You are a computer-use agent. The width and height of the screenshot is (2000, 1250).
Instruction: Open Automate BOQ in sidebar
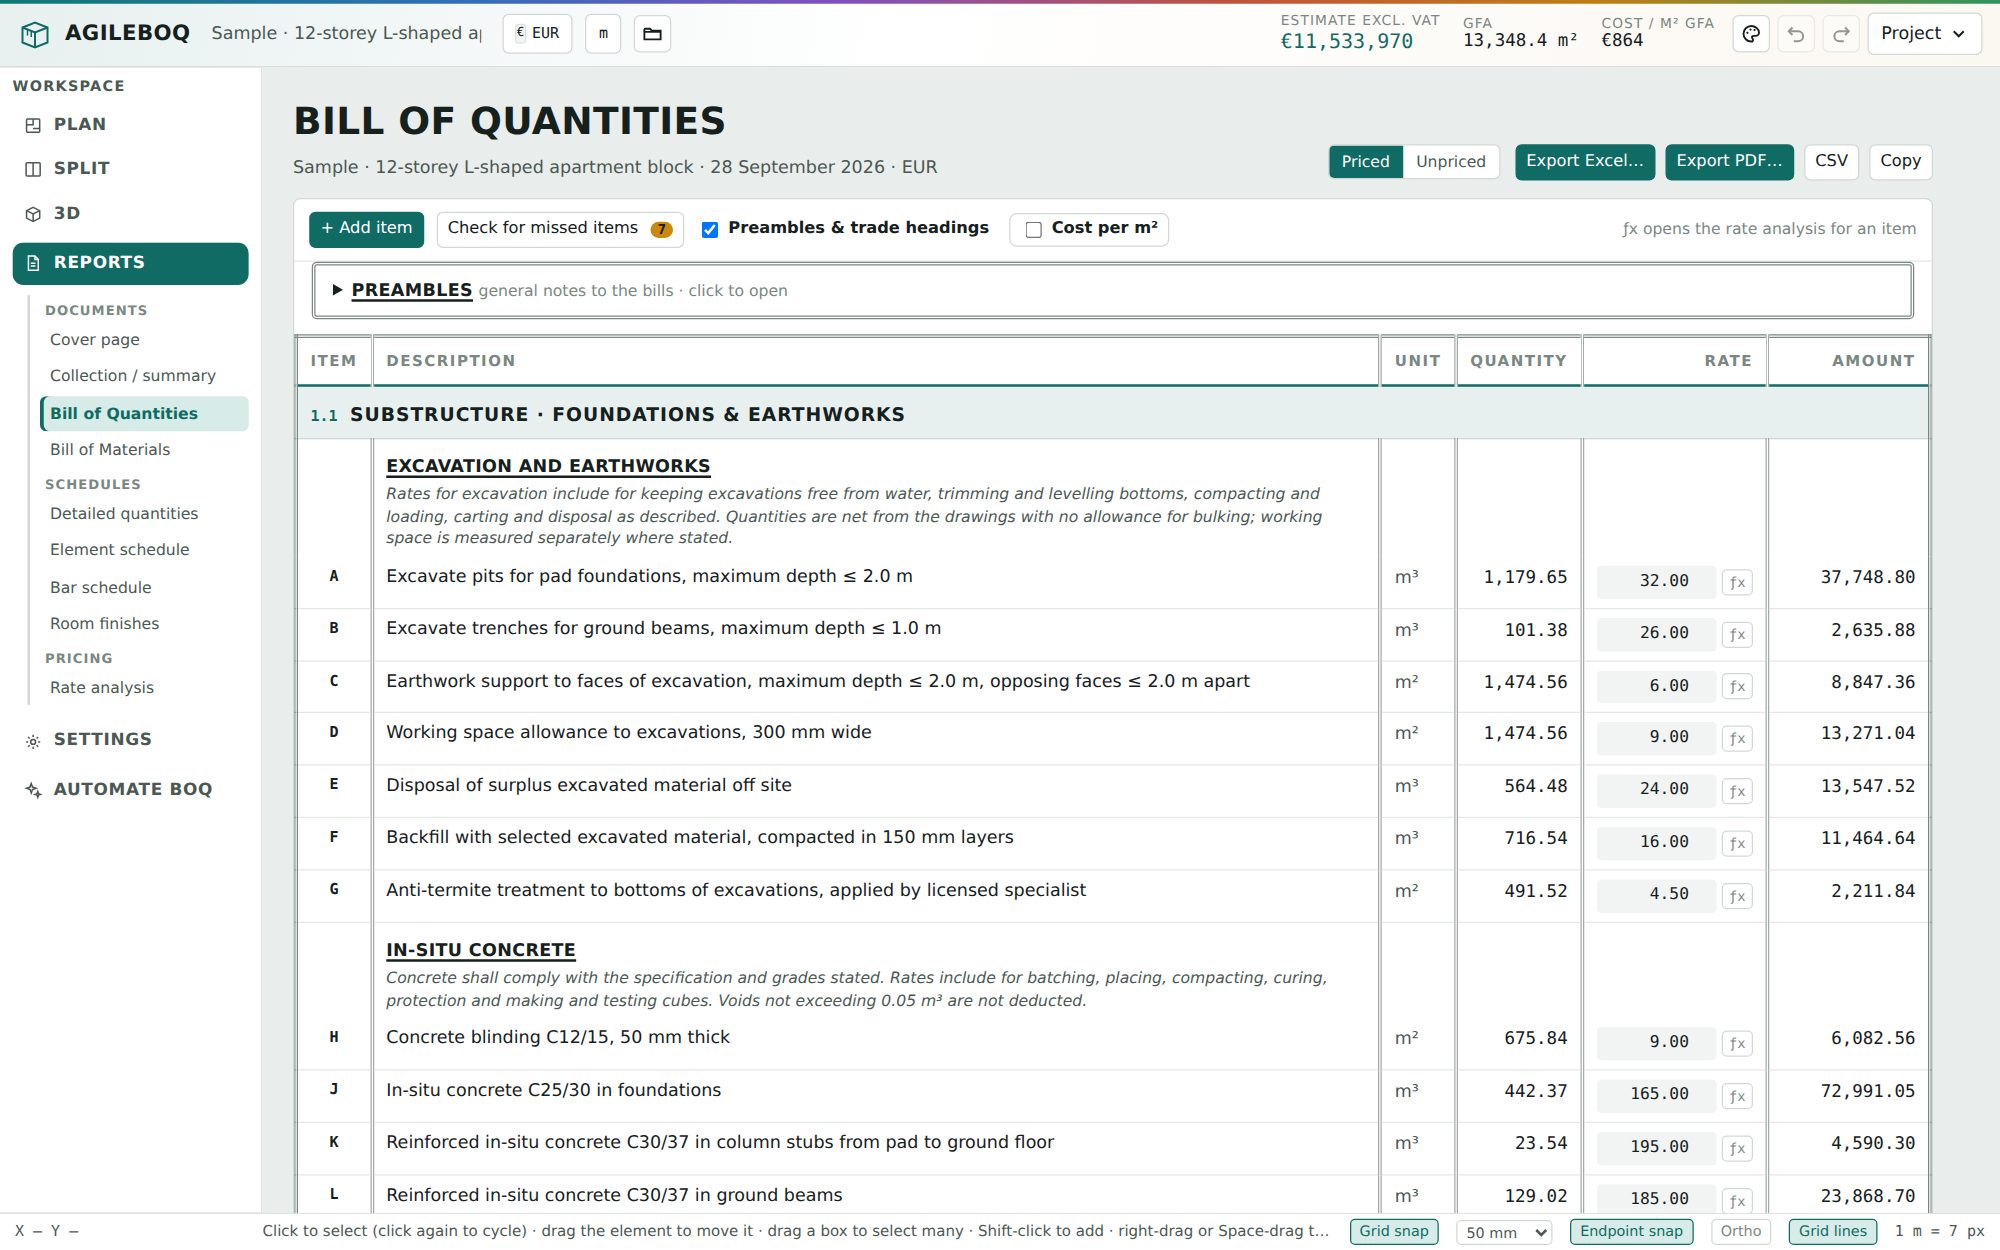click(x=130, y=789)
